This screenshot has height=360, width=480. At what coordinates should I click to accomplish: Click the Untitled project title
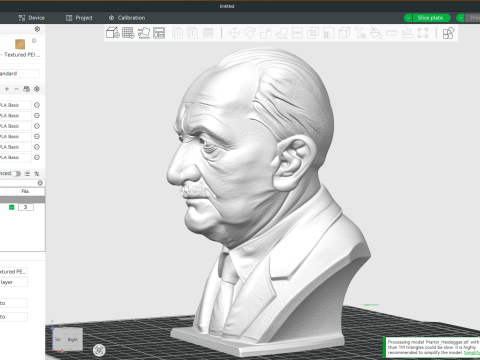pos(227,6)
